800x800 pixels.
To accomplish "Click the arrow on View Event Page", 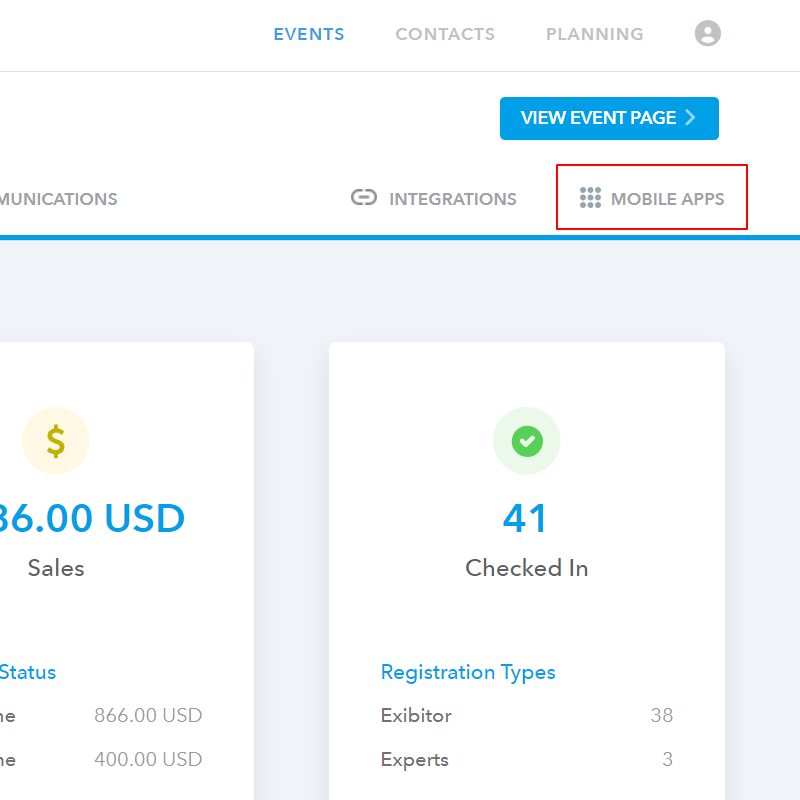I will click(x=690, y=118).
